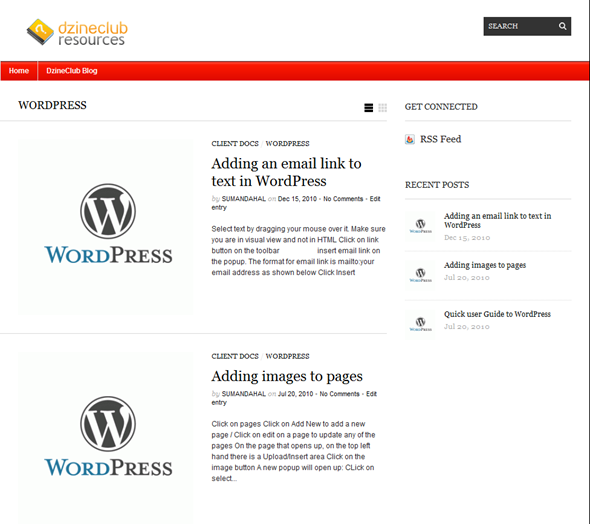Click Client Docs category above the email link post

click(x=235, y=144)
